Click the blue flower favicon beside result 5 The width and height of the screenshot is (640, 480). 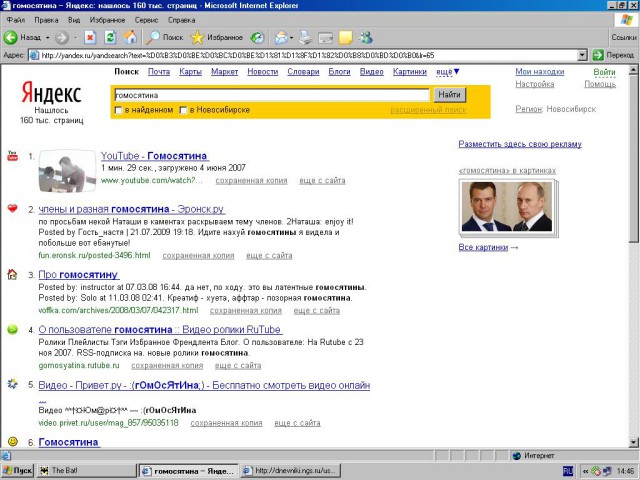click(13, 384)
